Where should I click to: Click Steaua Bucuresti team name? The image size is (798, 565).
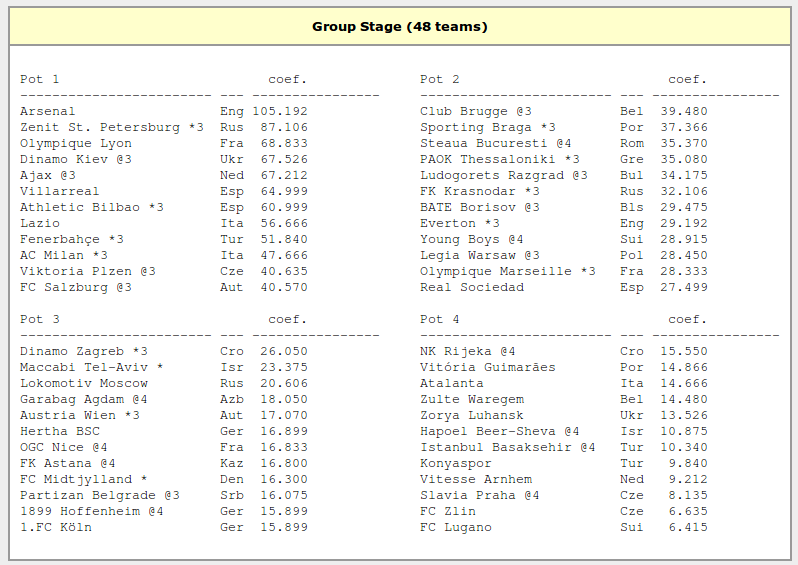click(483, 143)
